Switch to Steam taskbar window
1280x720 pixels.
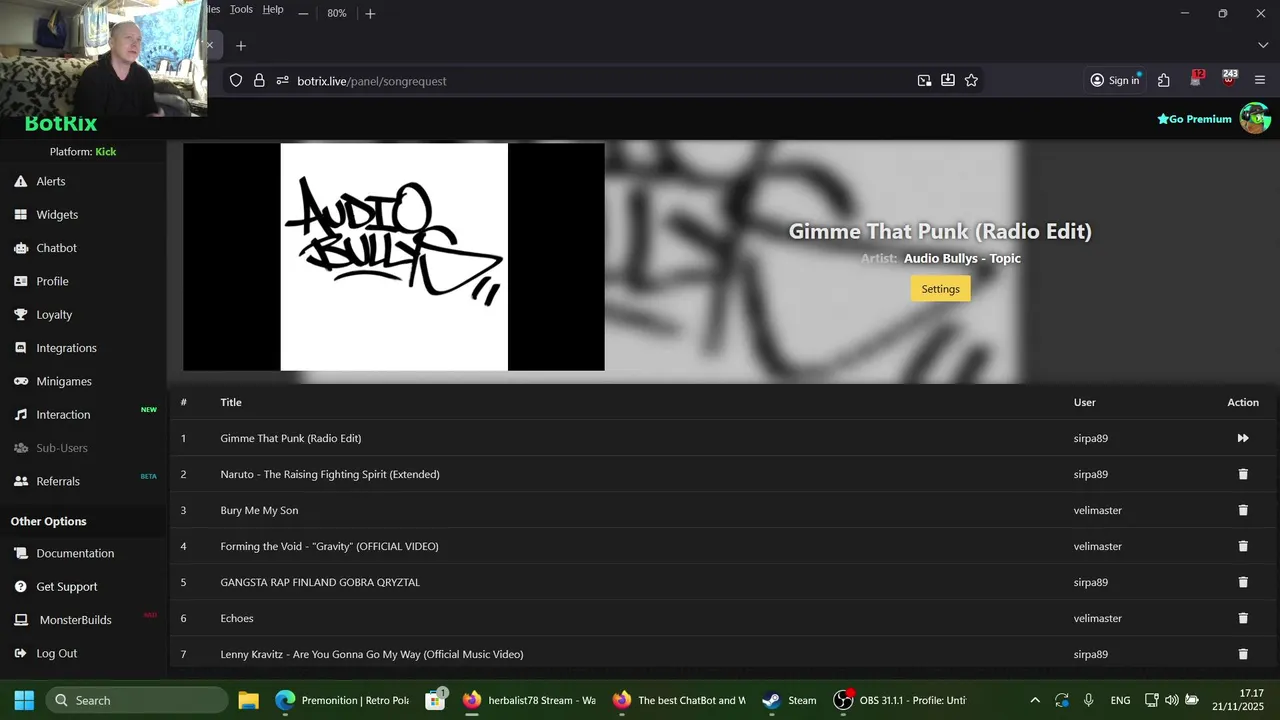tap(789, 700)
